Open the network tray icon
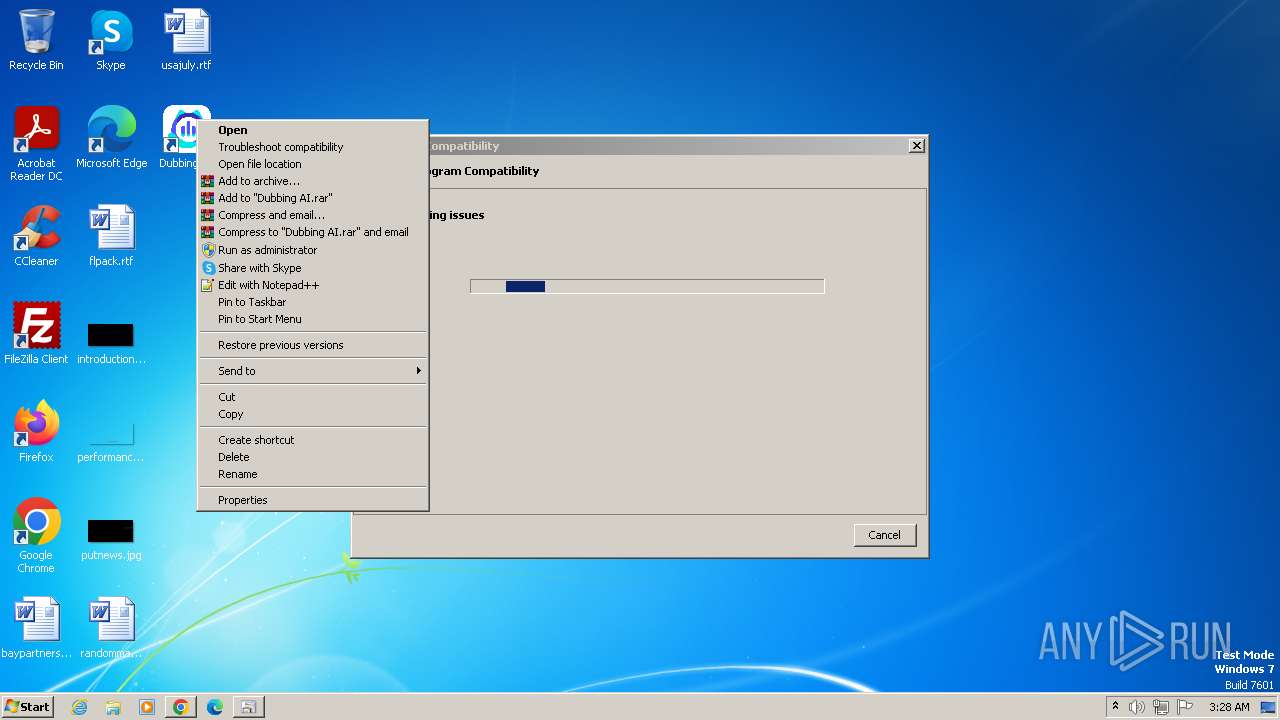Viewport: 1280px width, 720px height. pyautogui.click(x=1161, y=707)
